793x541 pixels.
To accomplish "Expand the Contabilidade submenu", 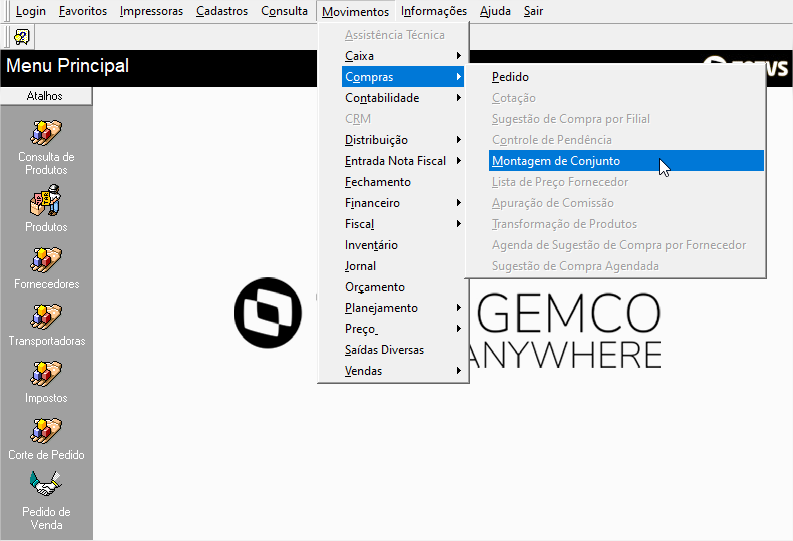I will [403, 98].
